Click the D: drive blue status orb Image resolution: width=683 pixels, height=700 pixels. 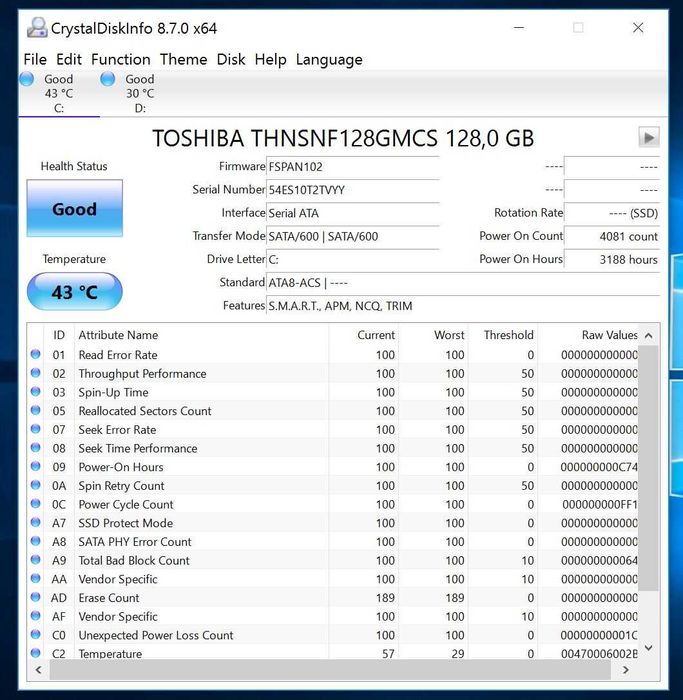tap(108, 79)
